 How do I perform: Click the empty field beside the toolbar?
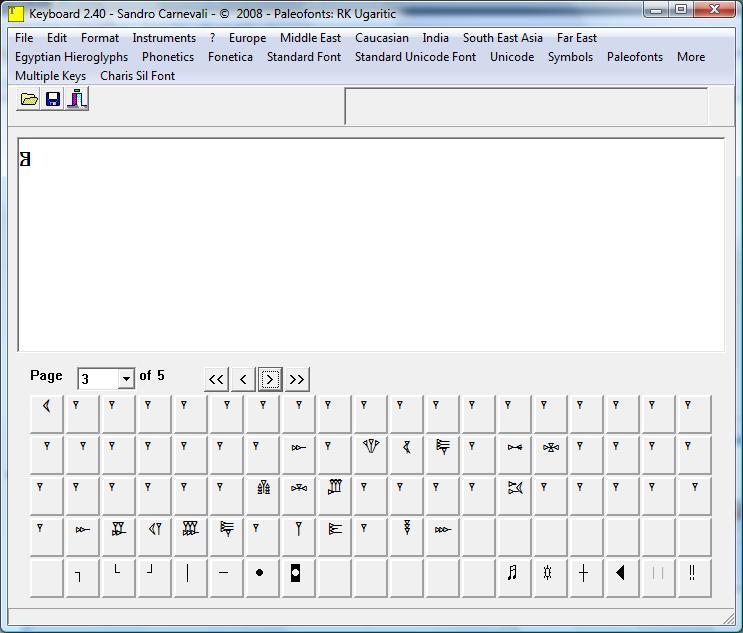(526, 106)
